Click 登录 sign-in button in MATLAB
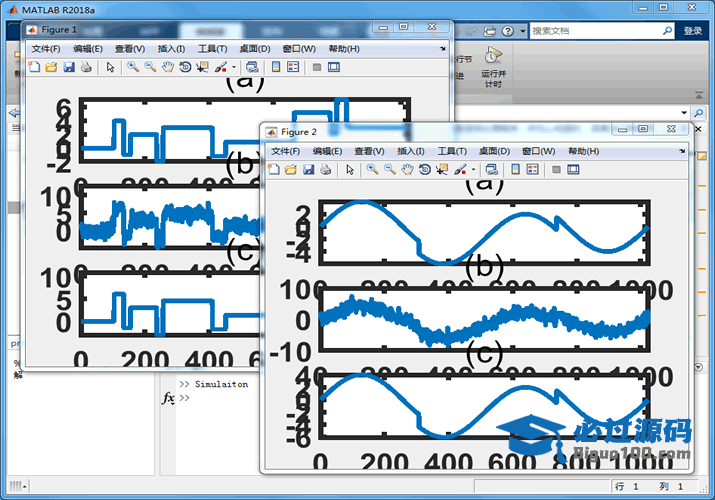 click(x=693, y=31)
